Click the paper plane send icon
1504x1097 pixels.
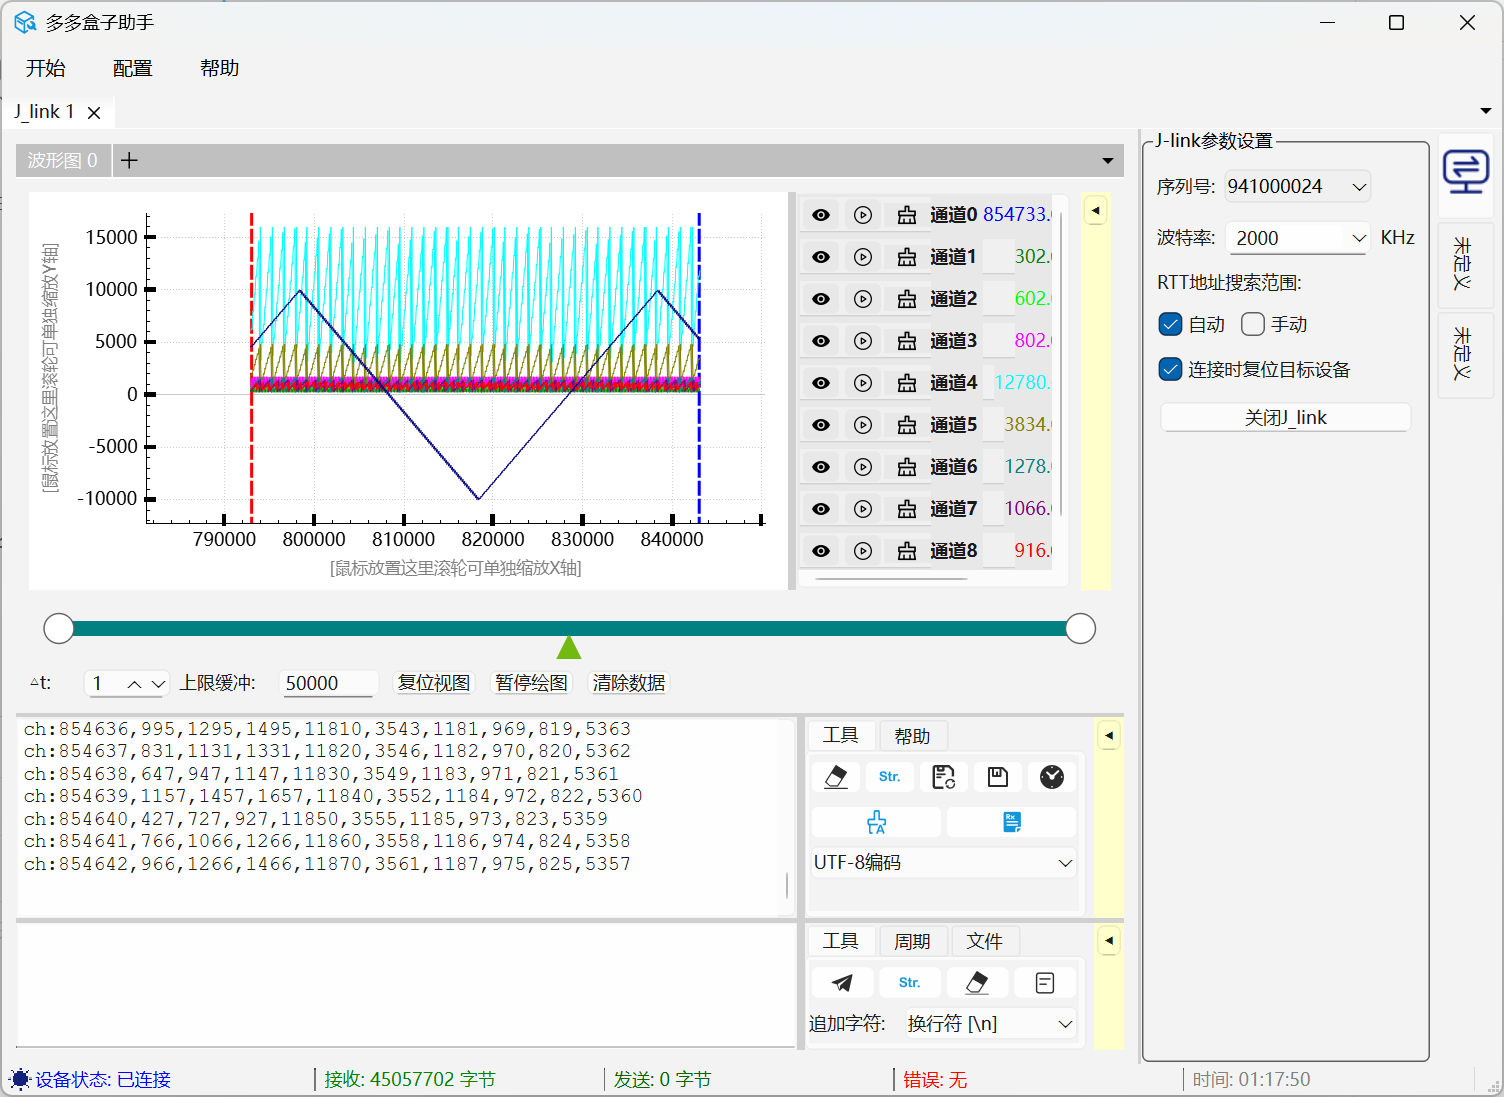842,983
